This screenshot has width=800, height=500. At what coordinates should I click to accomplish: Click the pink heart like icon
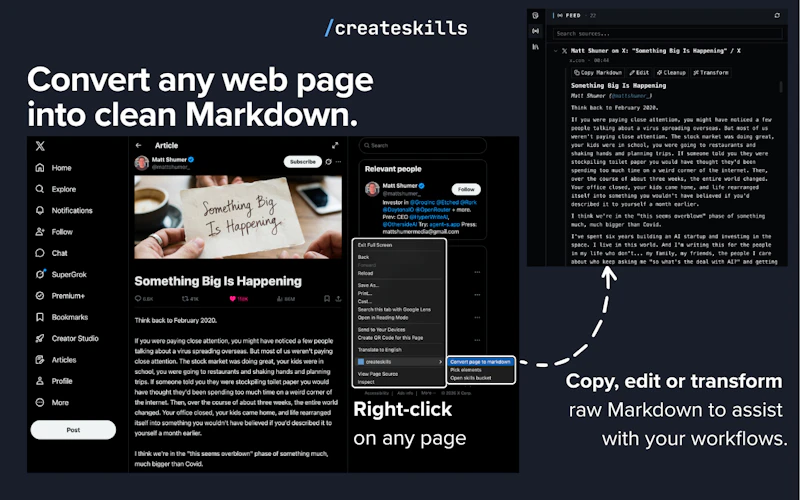[233, 299]
